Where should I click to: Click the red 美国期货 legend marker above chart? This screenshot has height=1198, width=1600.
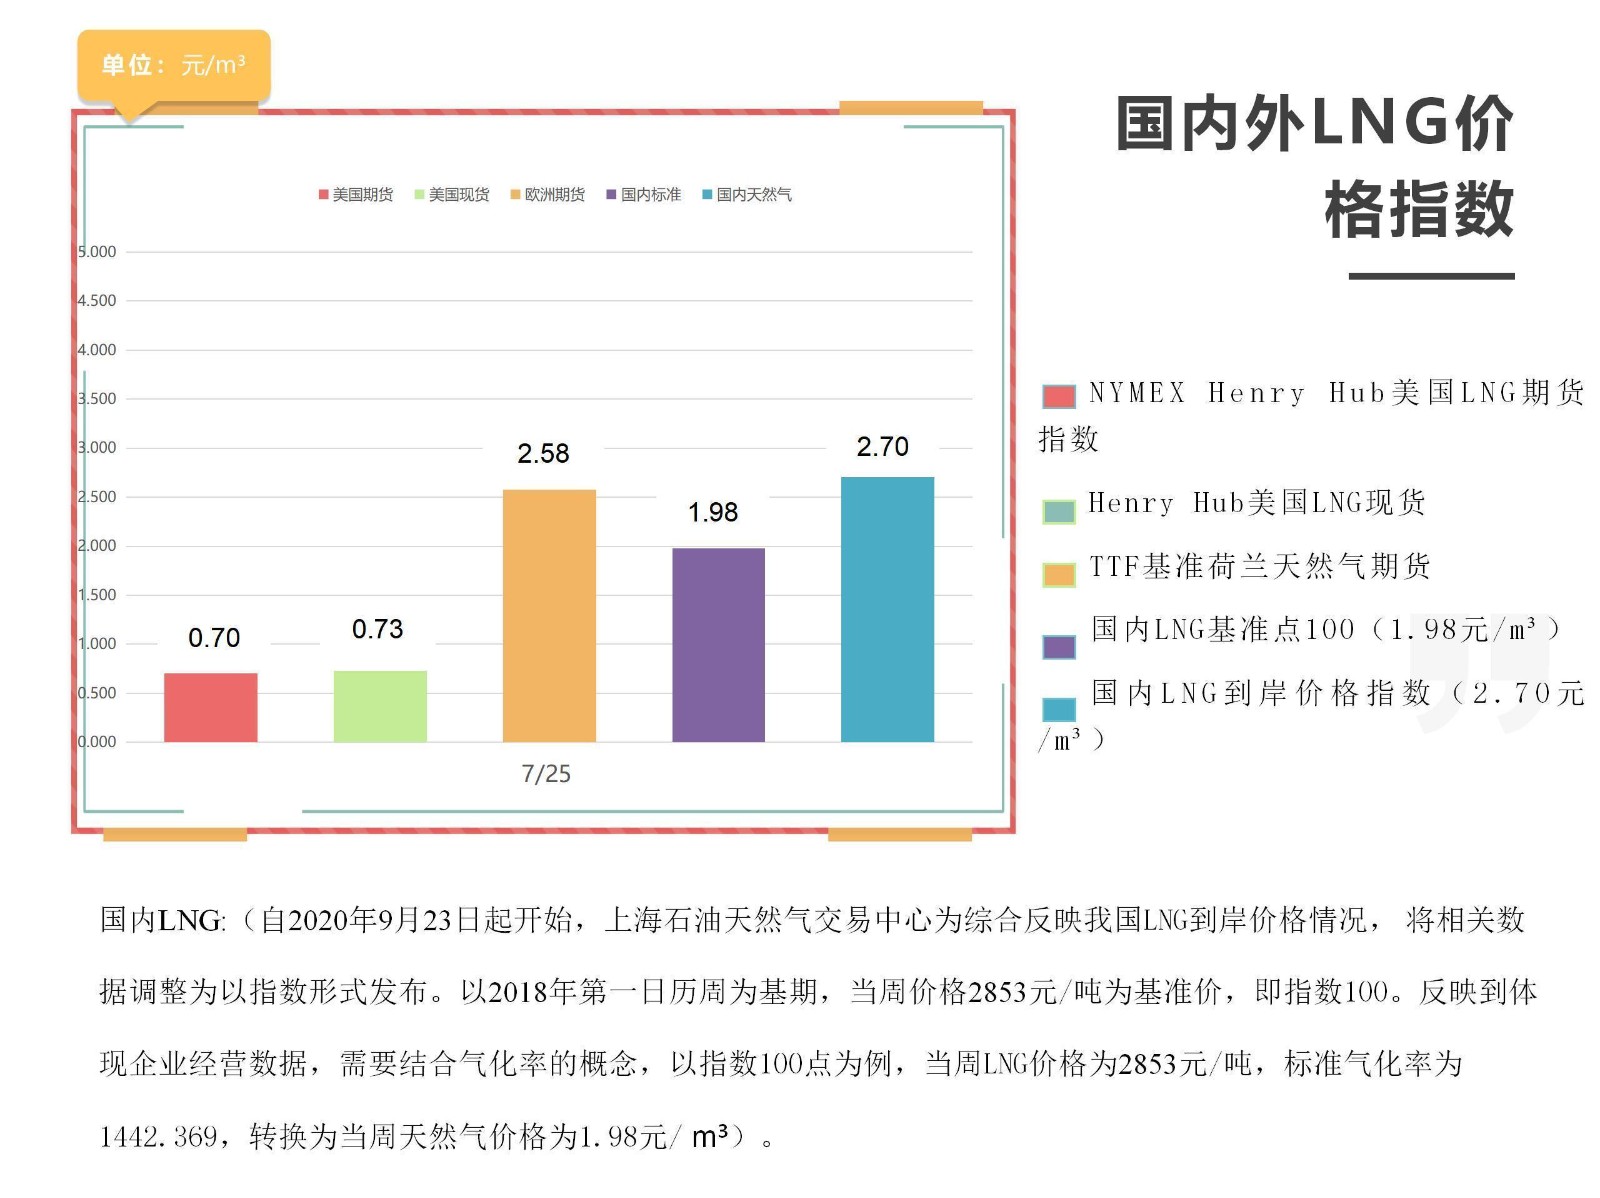pos(323,195)
